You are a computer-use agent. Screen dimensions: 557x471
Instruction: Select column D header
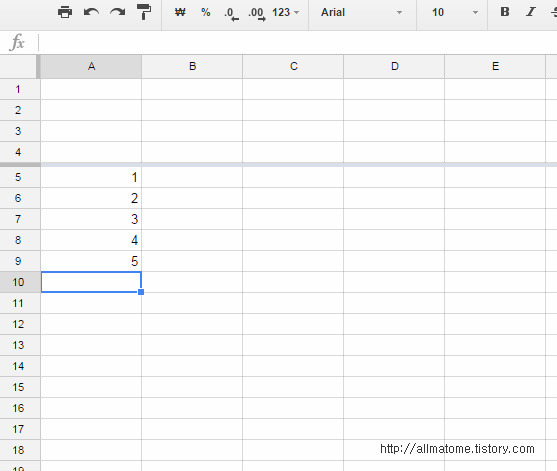point(394,66)
